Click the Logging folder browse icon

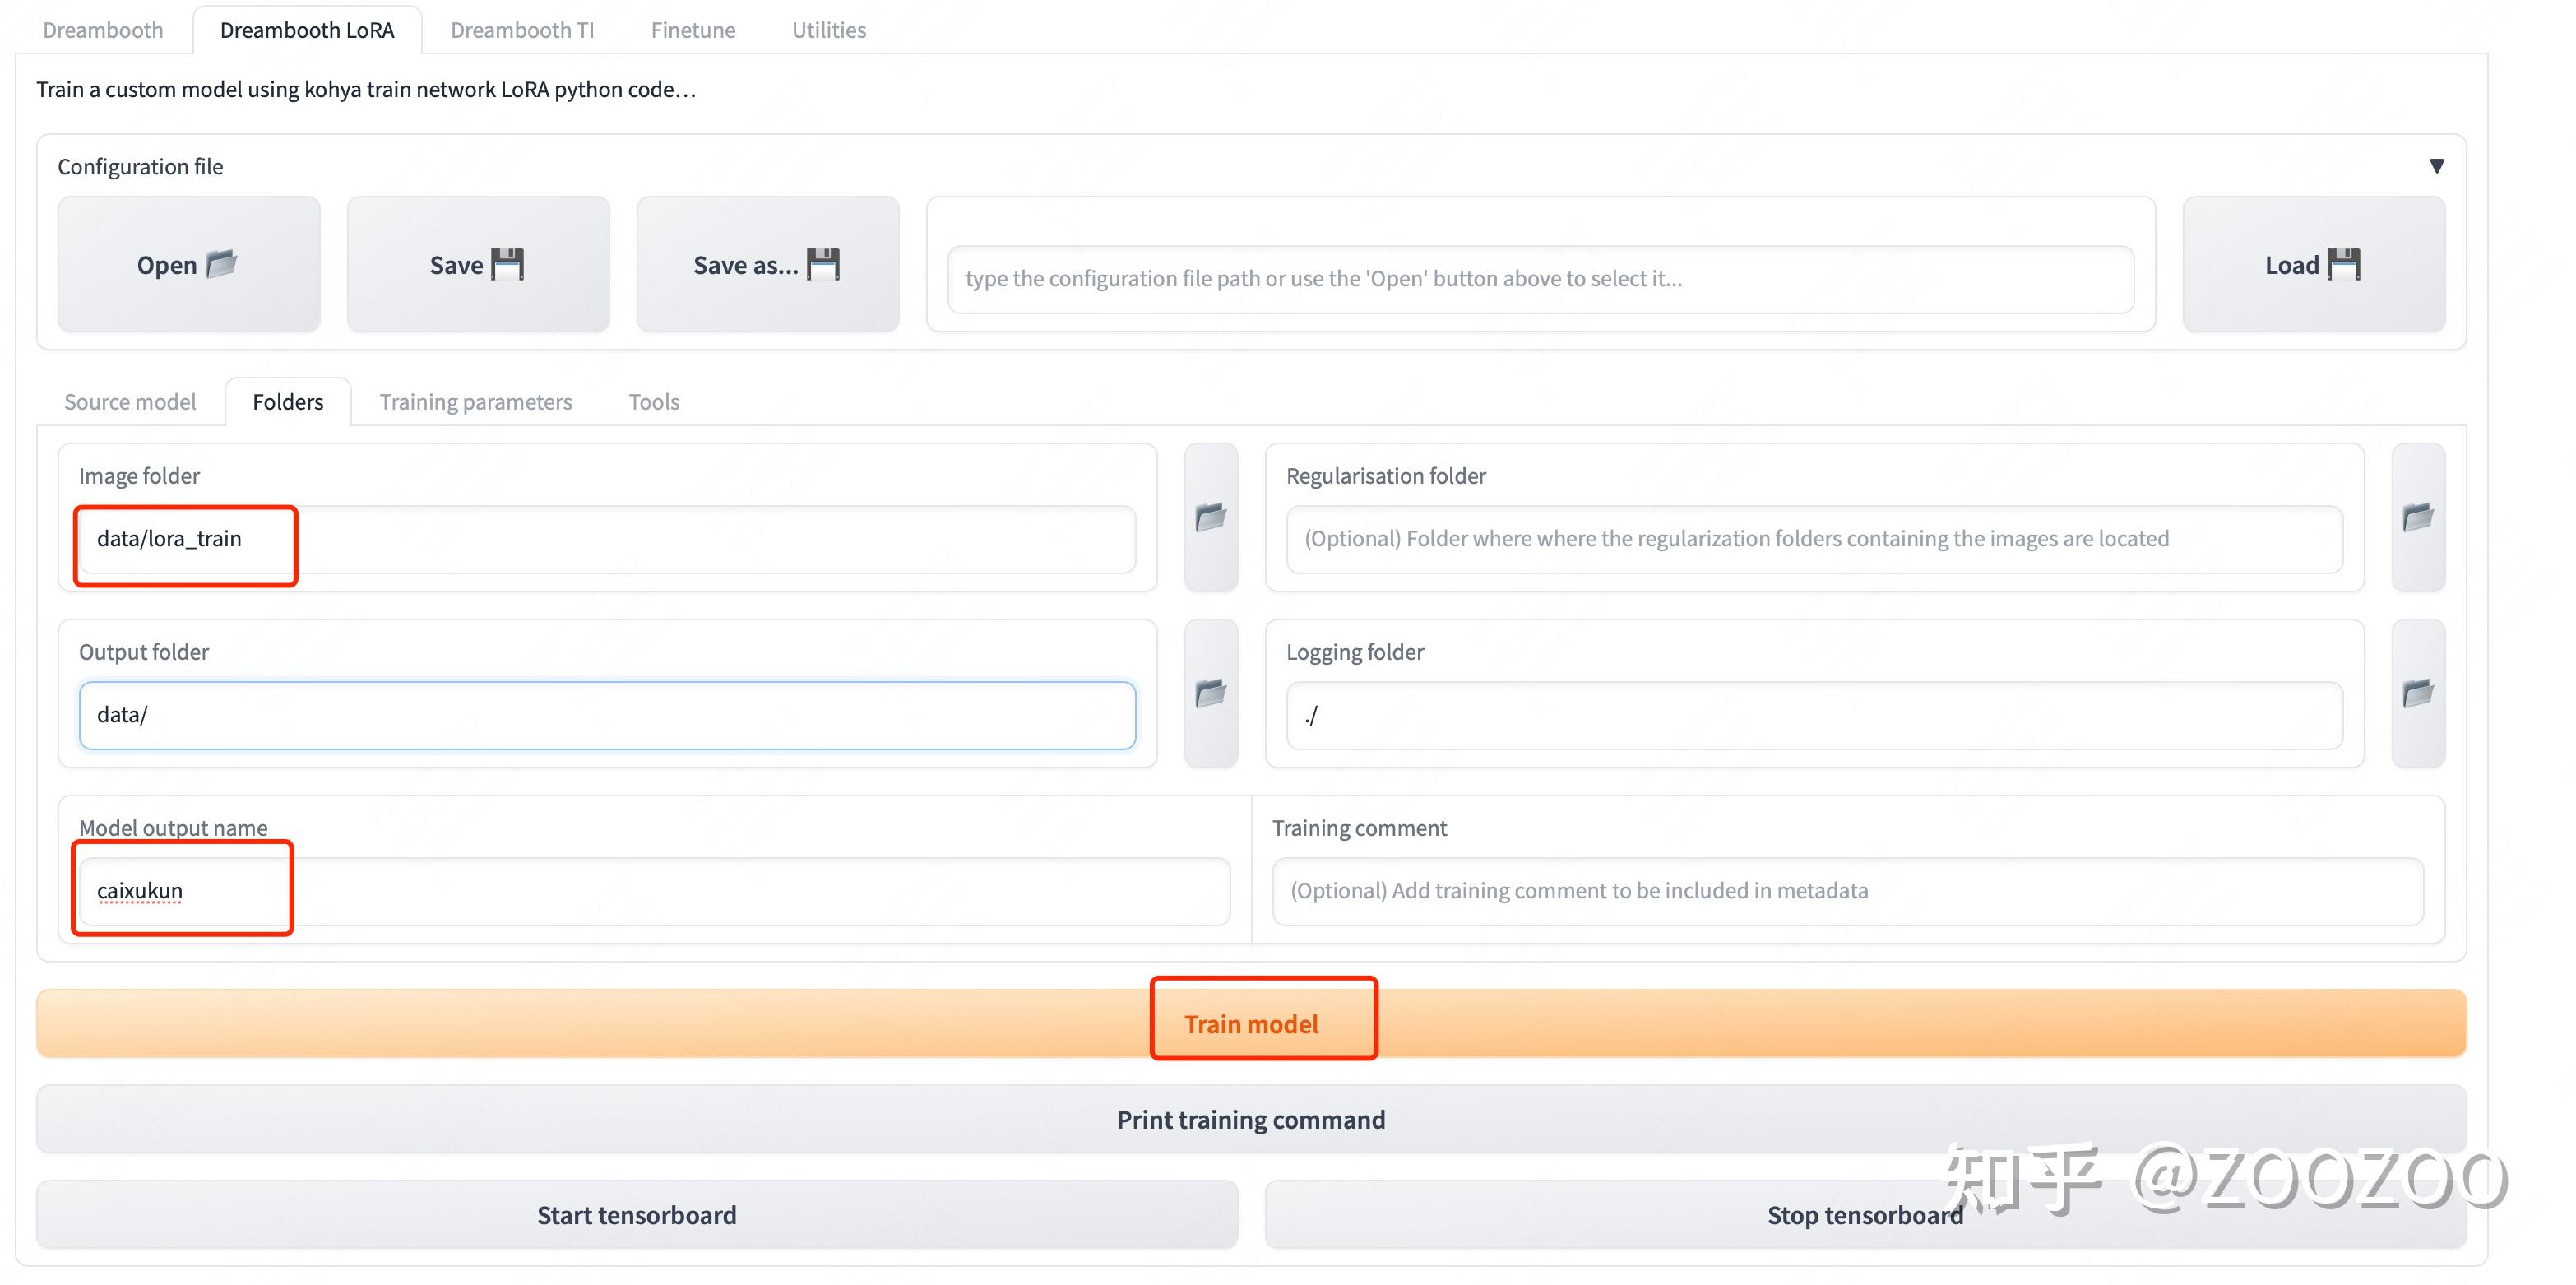tap(2418, 693)
